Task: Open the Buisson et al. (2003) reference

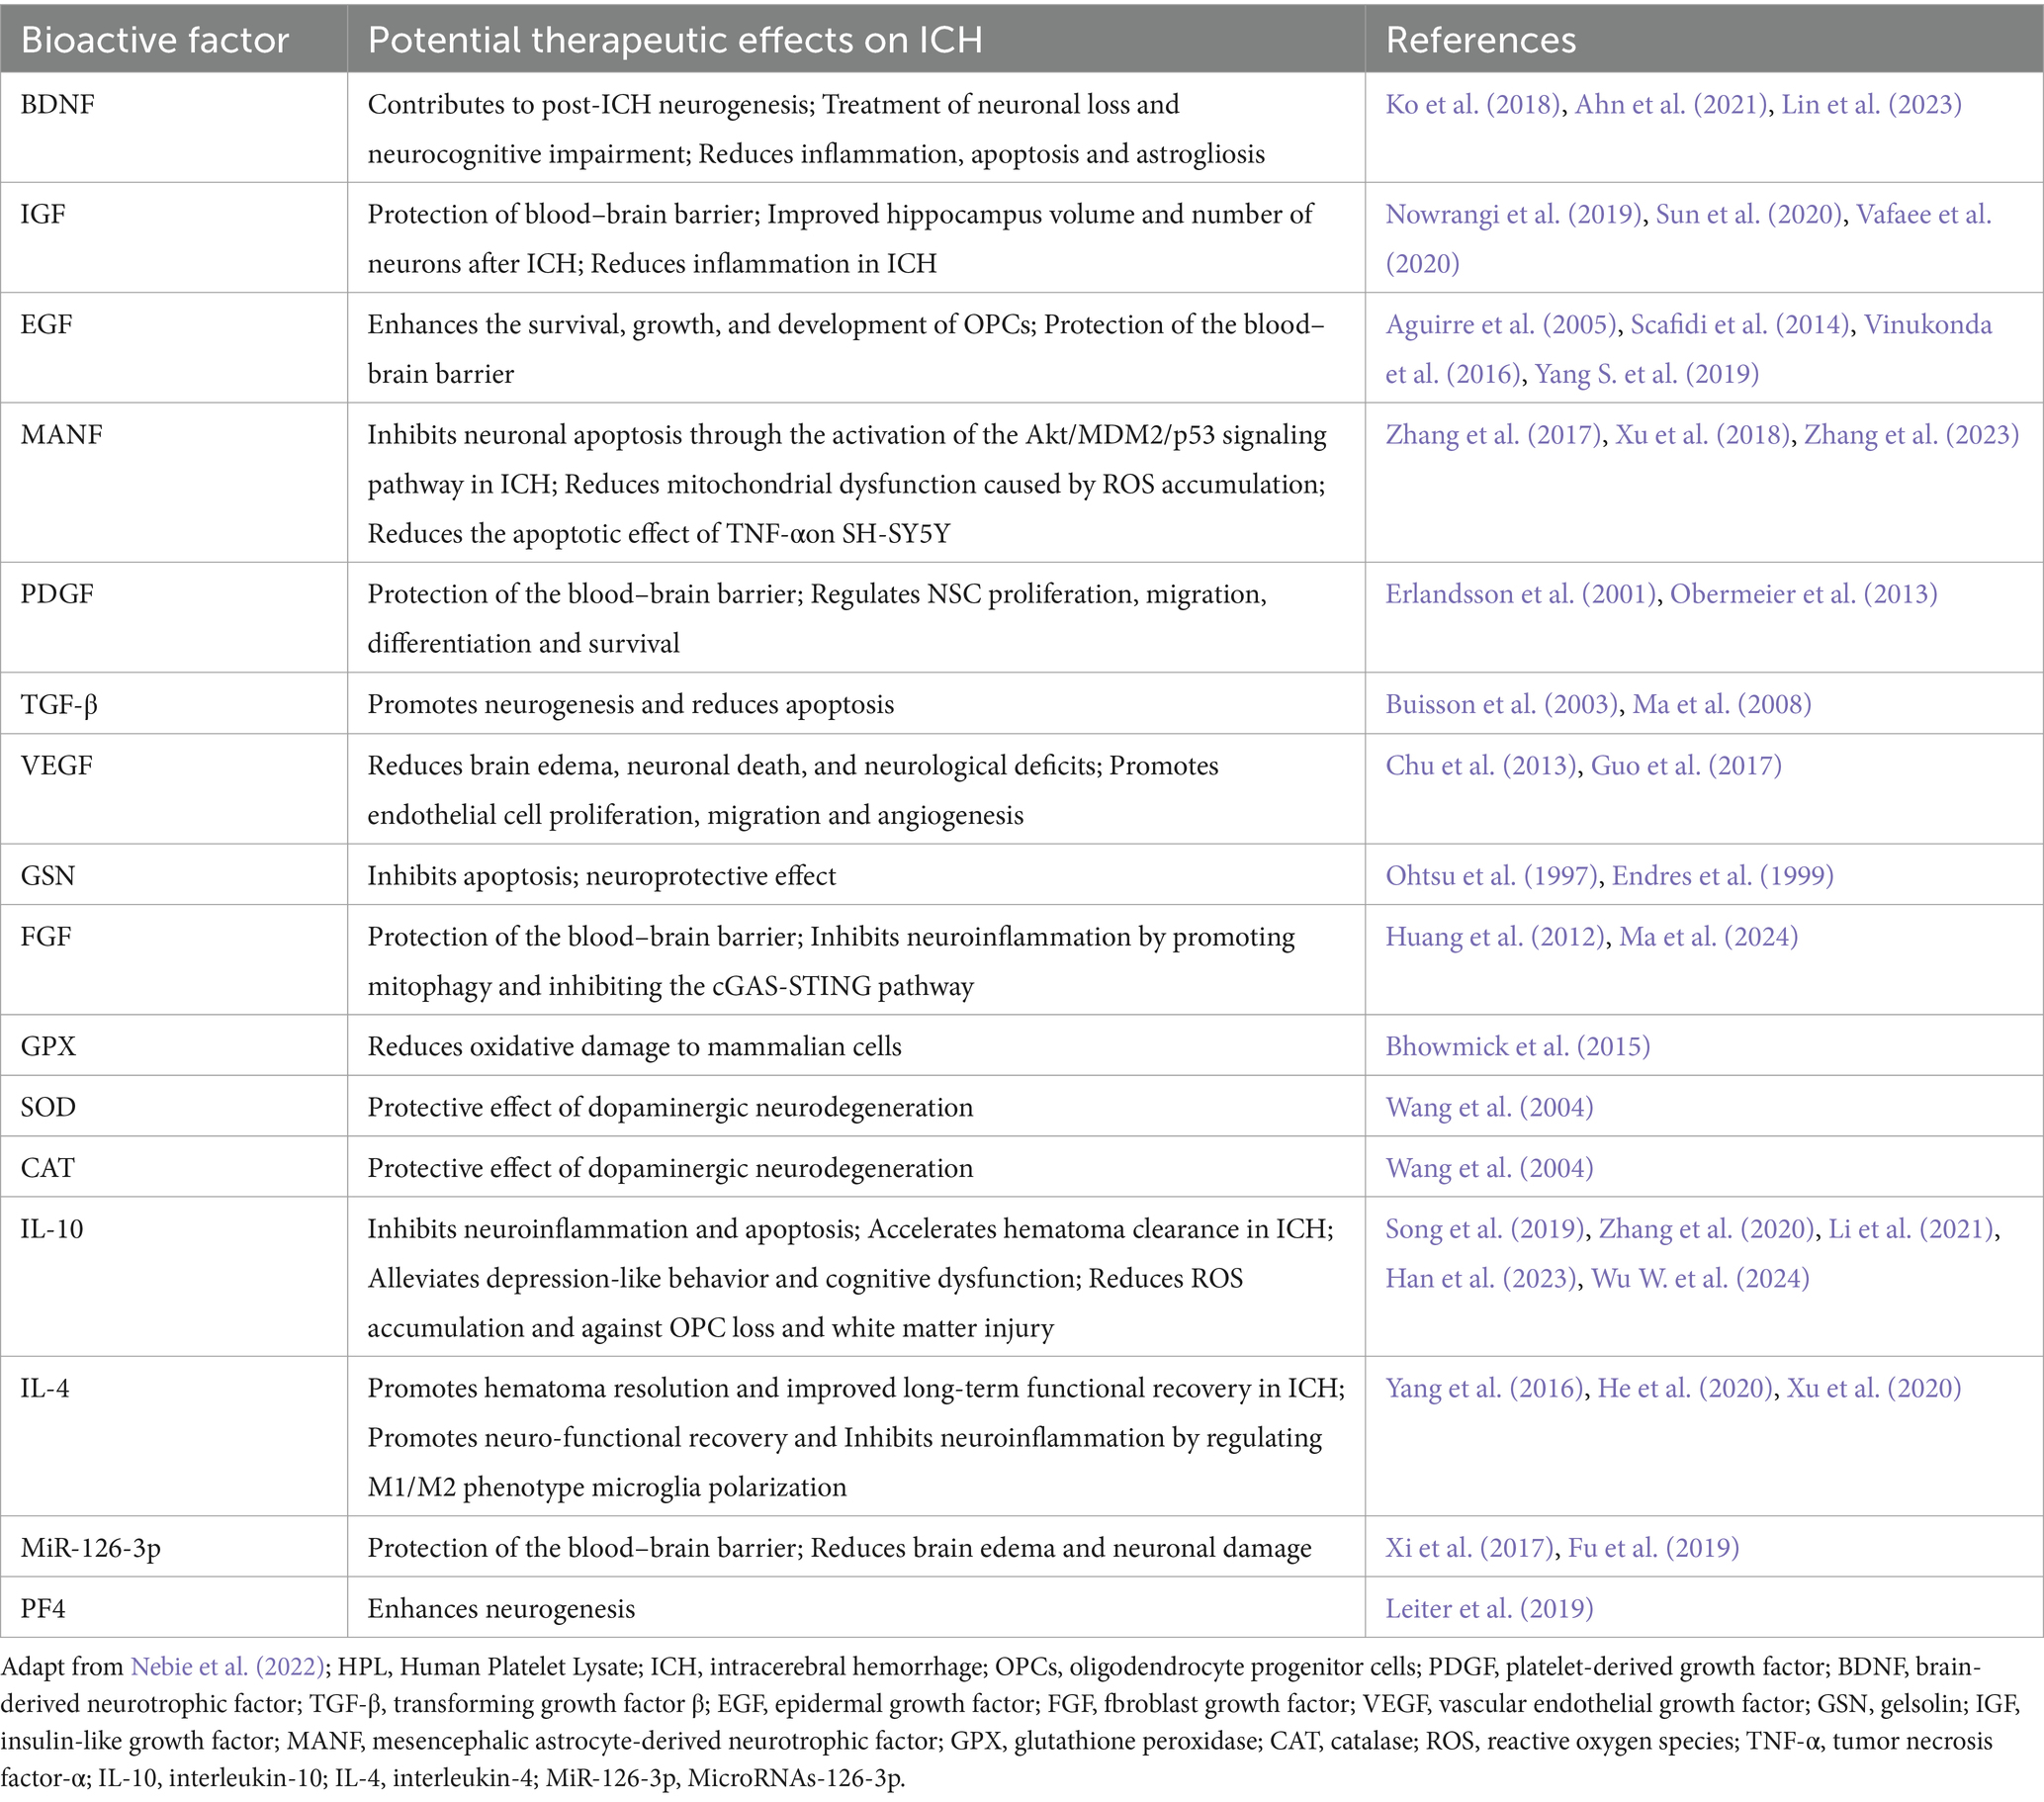Action: tap(1502, 705)
